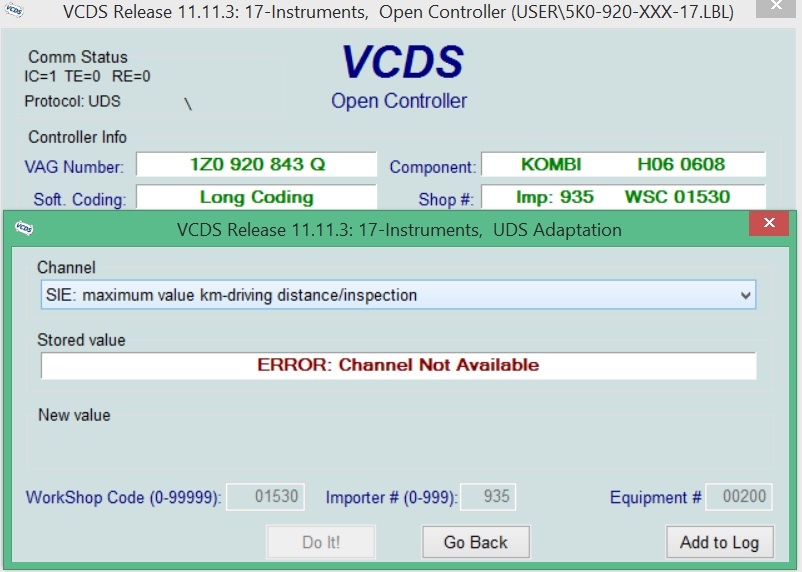Click the 'Importer # (0-999):' label

[391, 497]
